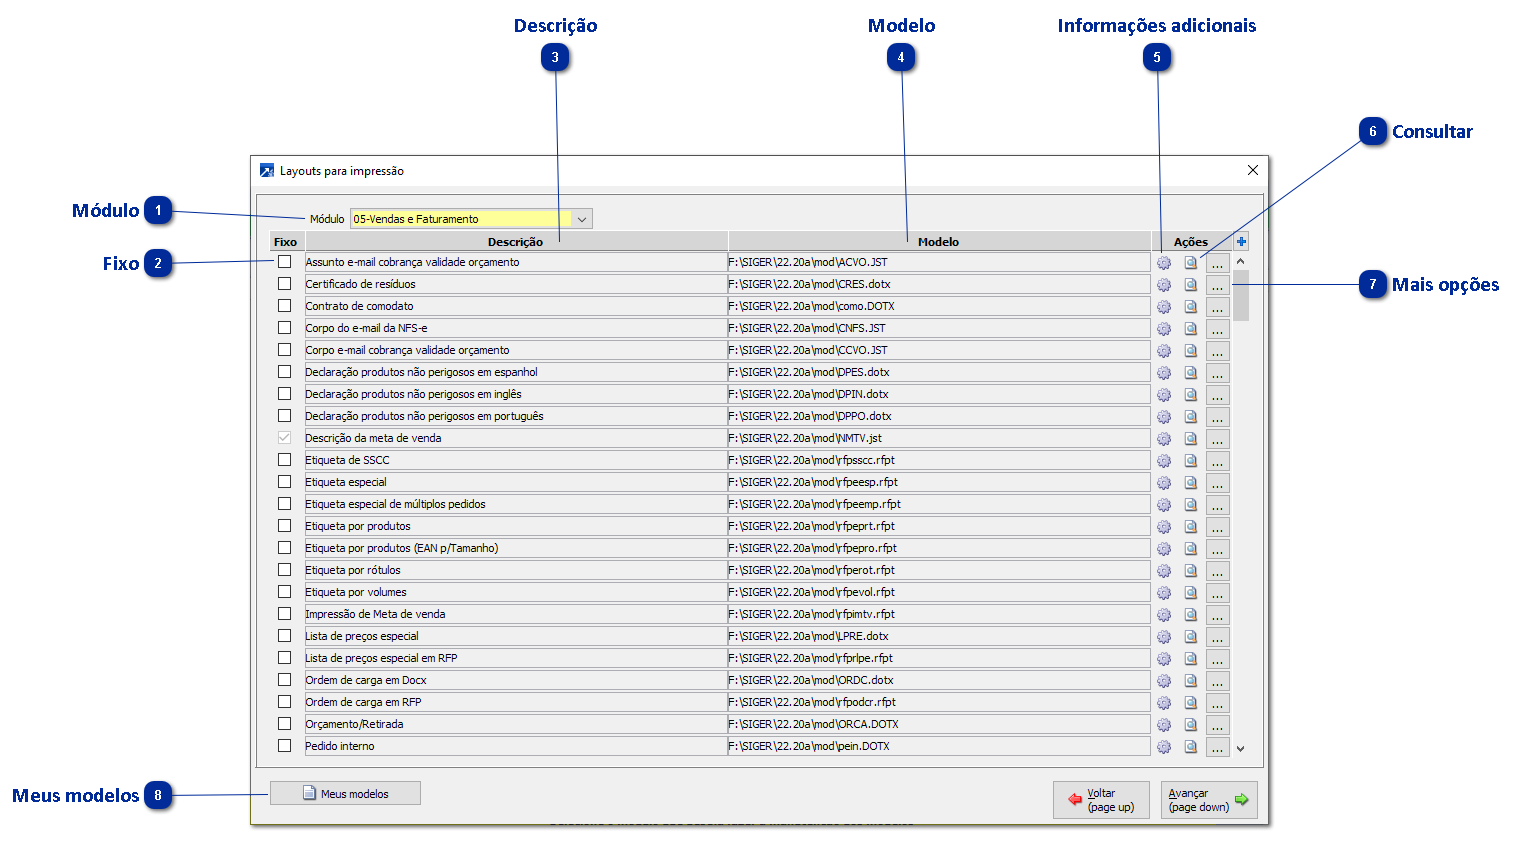
Task: Mark Pedido interno as Fixo
Action: pos(285,746)
